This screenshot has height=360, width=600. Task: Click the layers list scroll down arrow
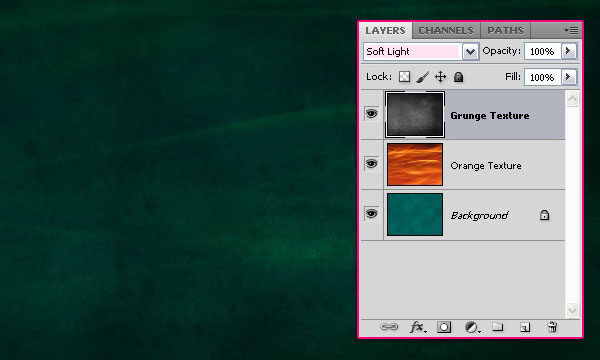point(572,310)
